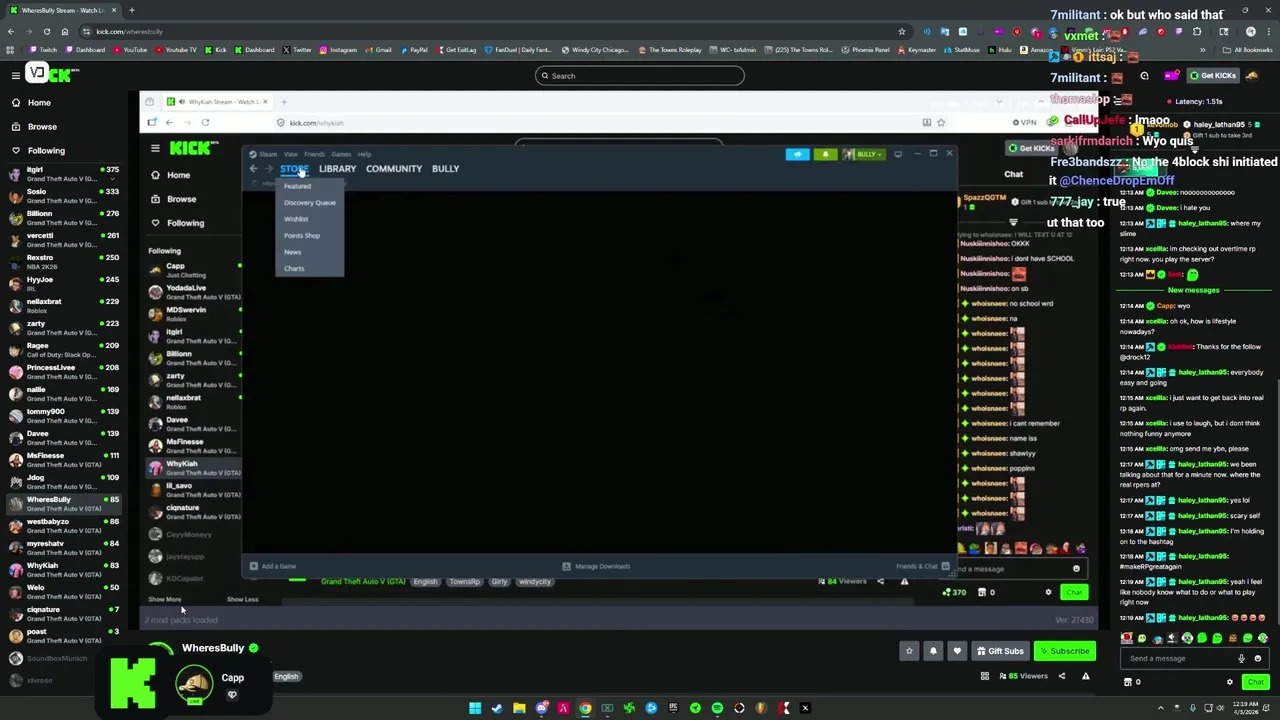Open a new browser tab with plus
1280x720 pixels.
point(131,10)
